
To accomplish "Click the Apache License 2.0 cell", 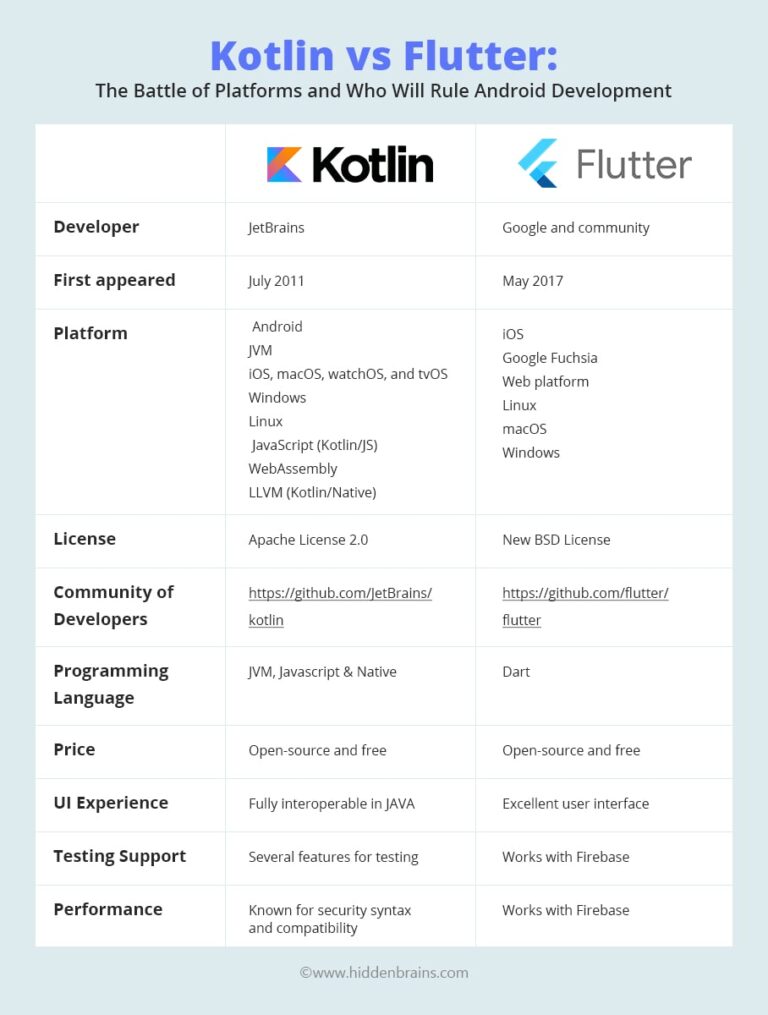I will [308, 540].
